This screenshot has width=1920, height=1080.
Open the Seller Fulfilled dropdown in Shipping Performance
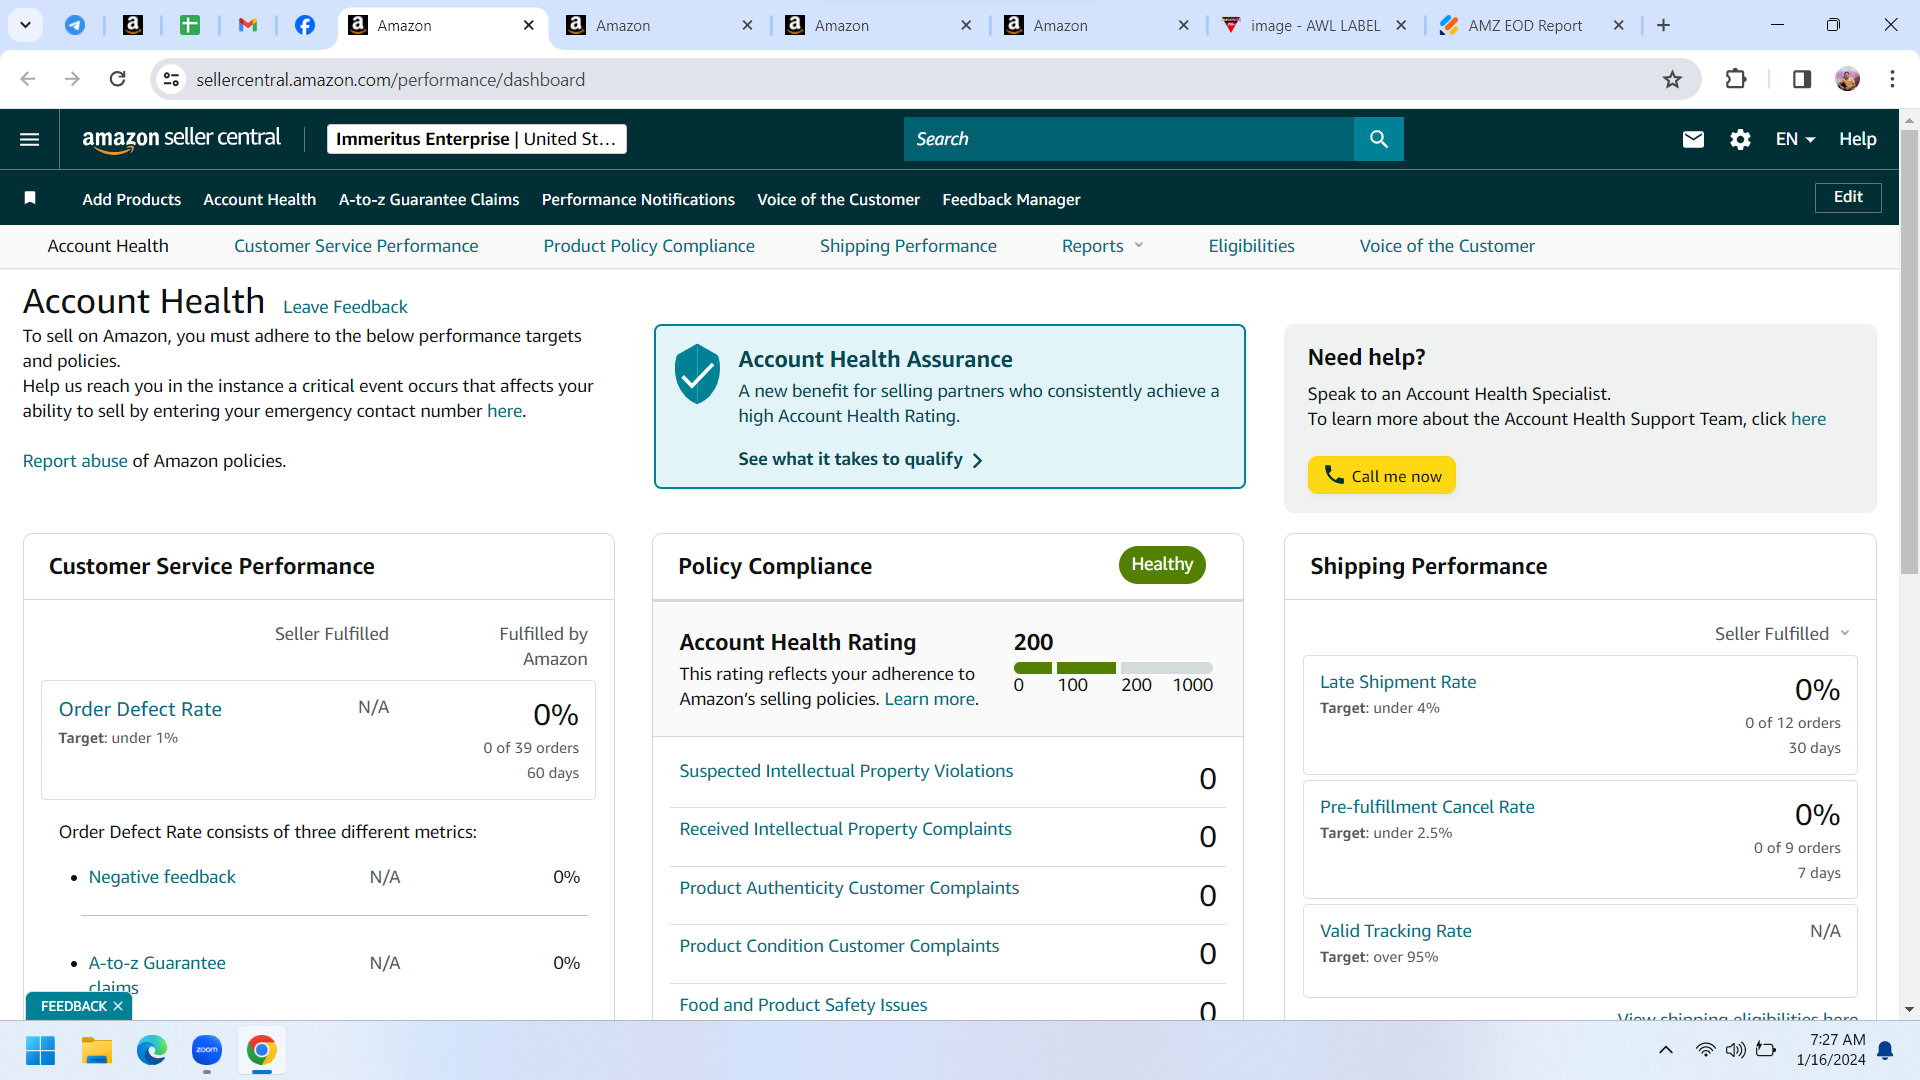(x=1782, y=634)
